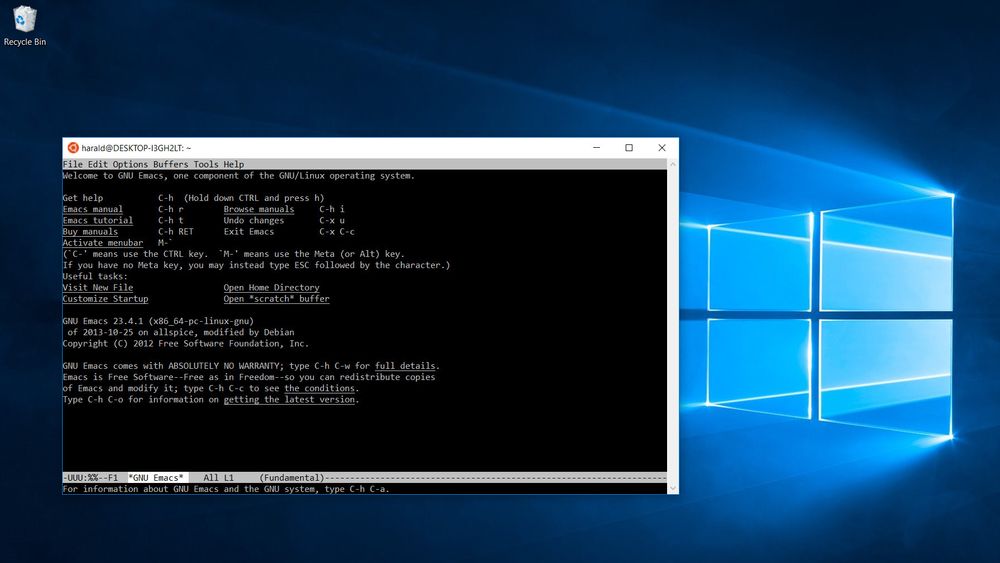1000x563 pixels.
Task: Follow the Visit New File link
Action: (98, 288)
